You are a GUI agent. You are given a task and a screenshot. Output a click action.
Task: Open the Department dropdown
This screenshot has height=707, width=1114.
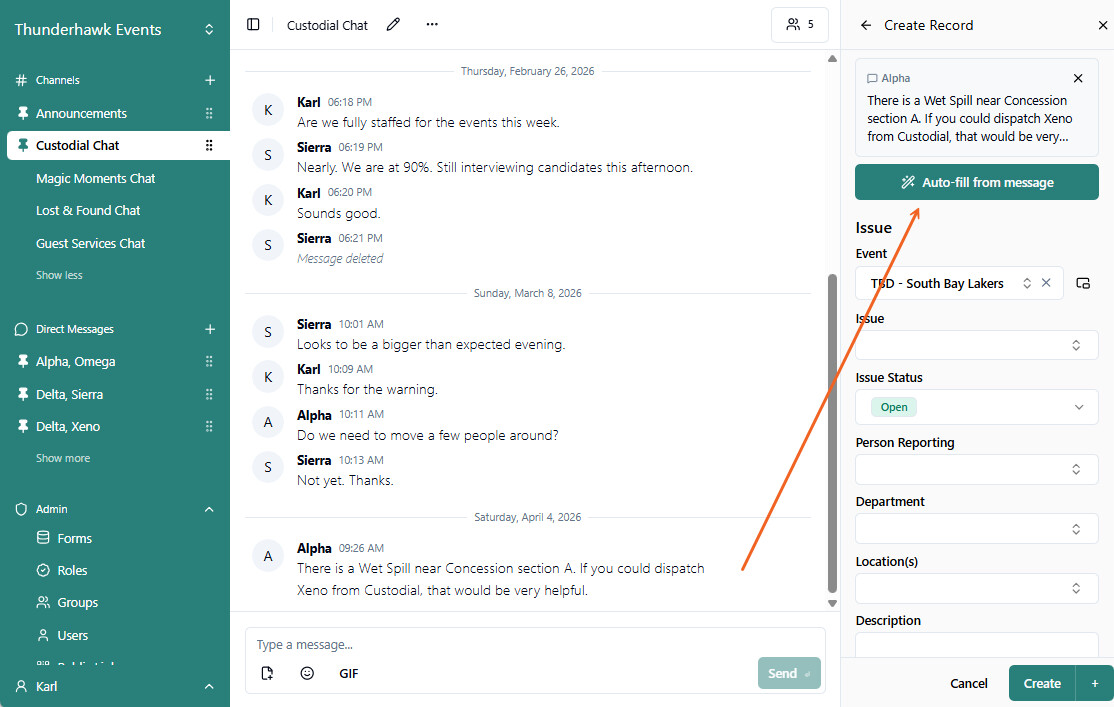point(977,529)
